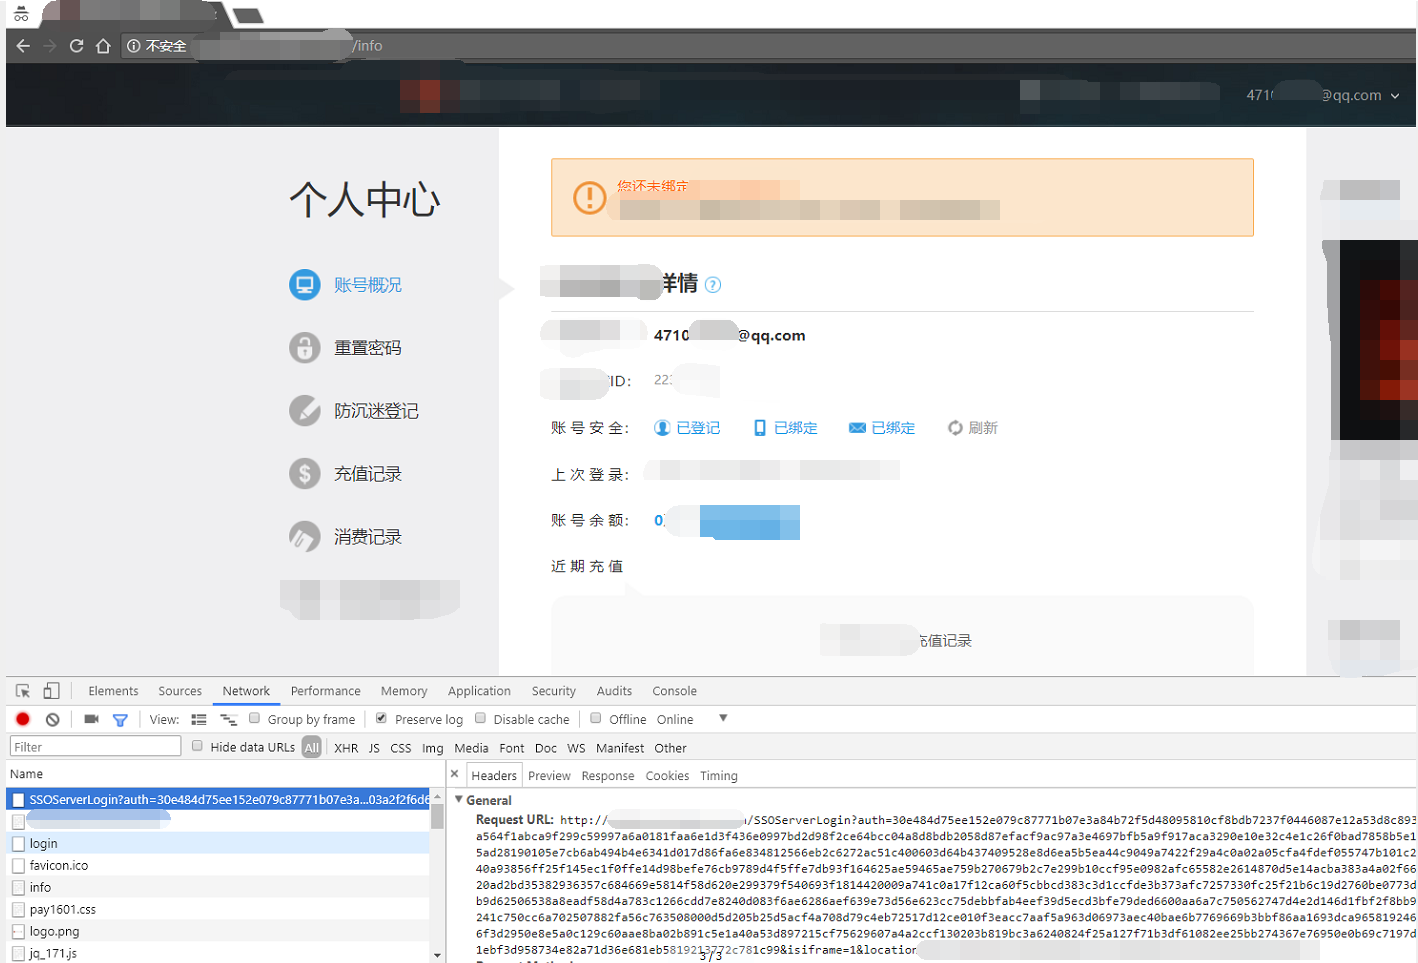Image resolution: width=1418 pixels, height=963 pixels.
Task: Click the 重置密码 lock icon
Action: (x=305, y=348)
